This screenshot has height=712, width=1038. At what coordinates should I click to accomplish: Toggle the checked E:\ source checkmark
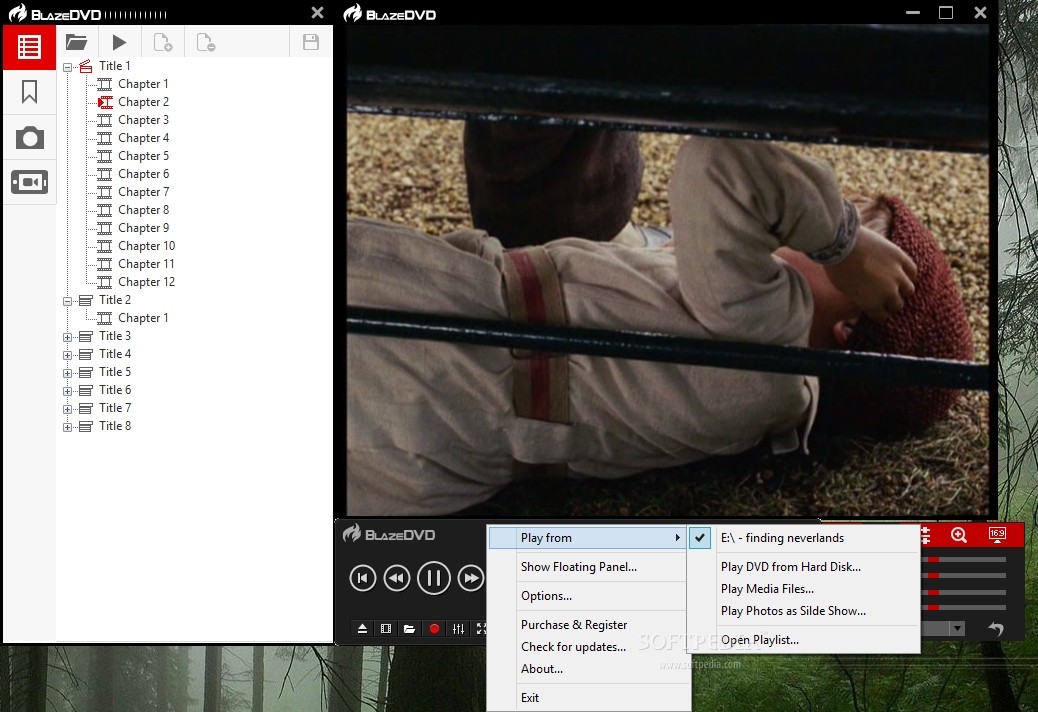point(700,538)
